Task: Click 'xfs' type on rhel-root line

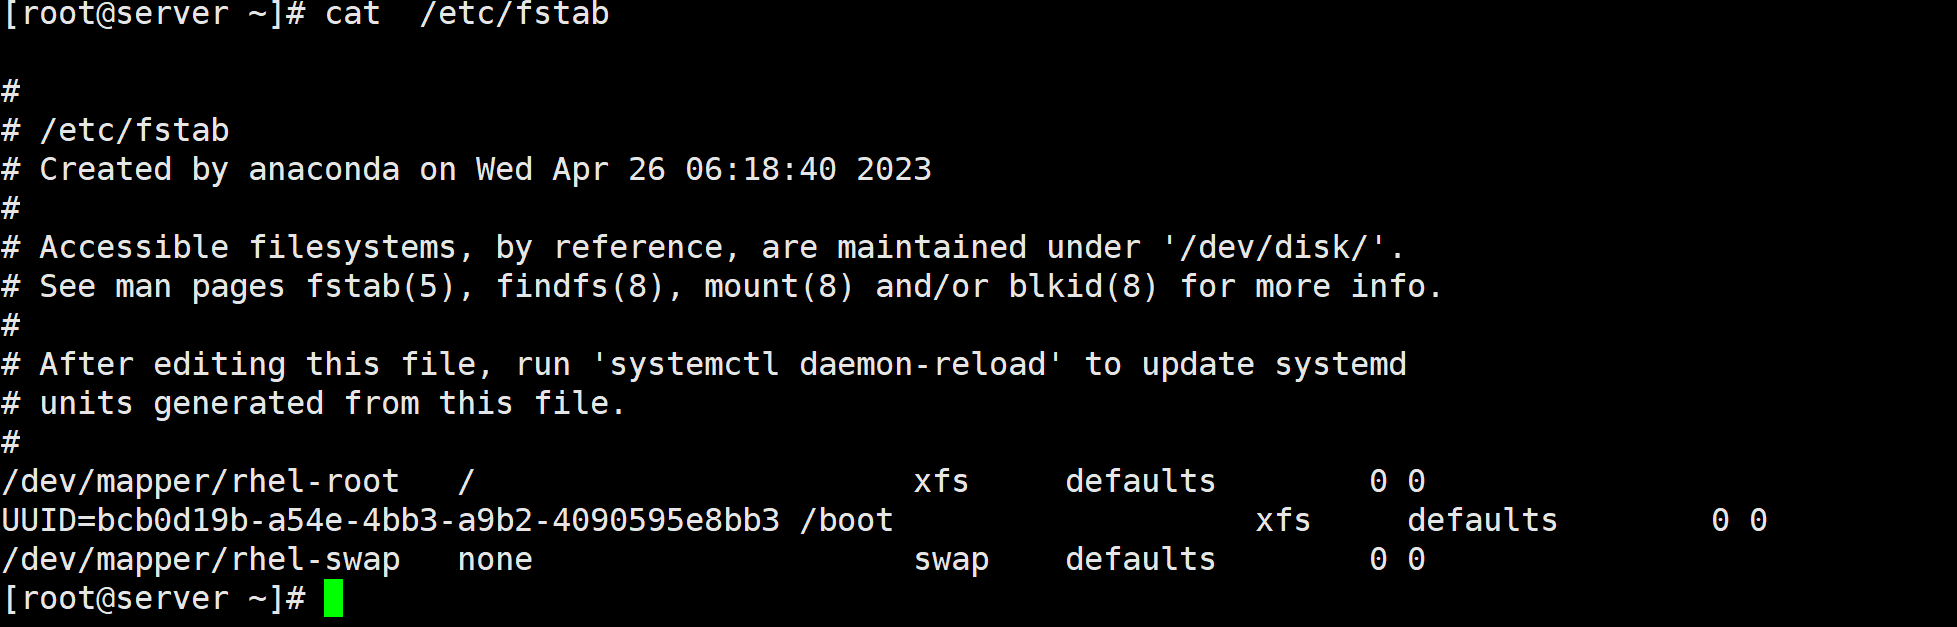Action: 941,481
